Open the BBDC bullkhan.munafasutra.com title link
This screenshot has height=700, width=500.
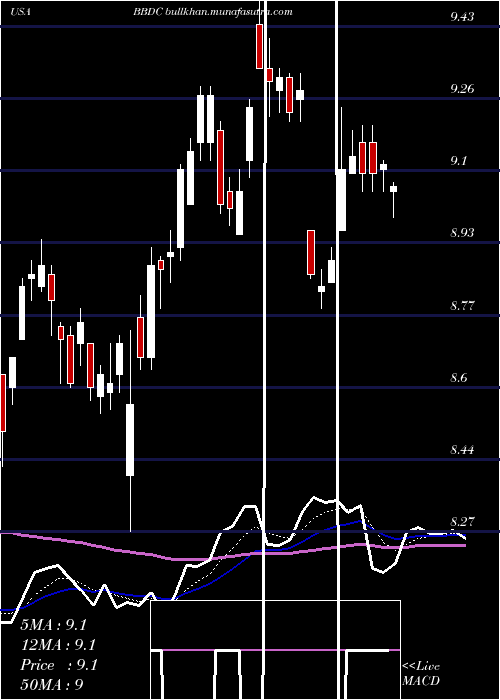213,12
